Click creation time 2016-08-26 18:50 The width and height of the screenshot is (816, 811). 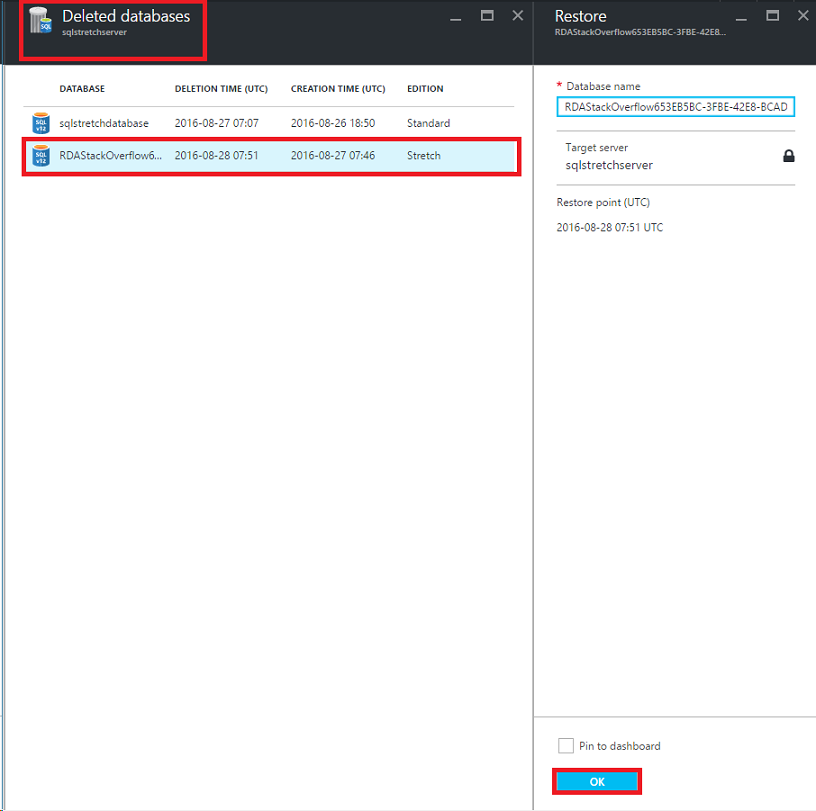[333, 123]
